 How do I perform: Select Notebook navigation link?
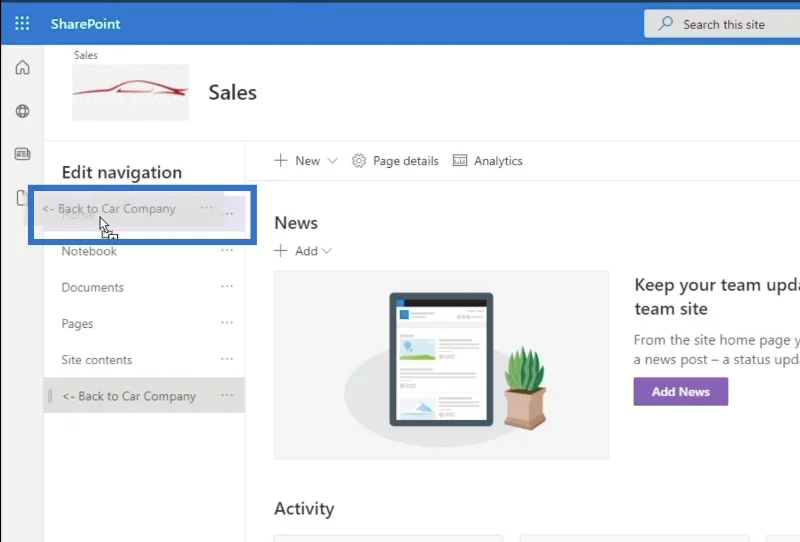[89, 251]
